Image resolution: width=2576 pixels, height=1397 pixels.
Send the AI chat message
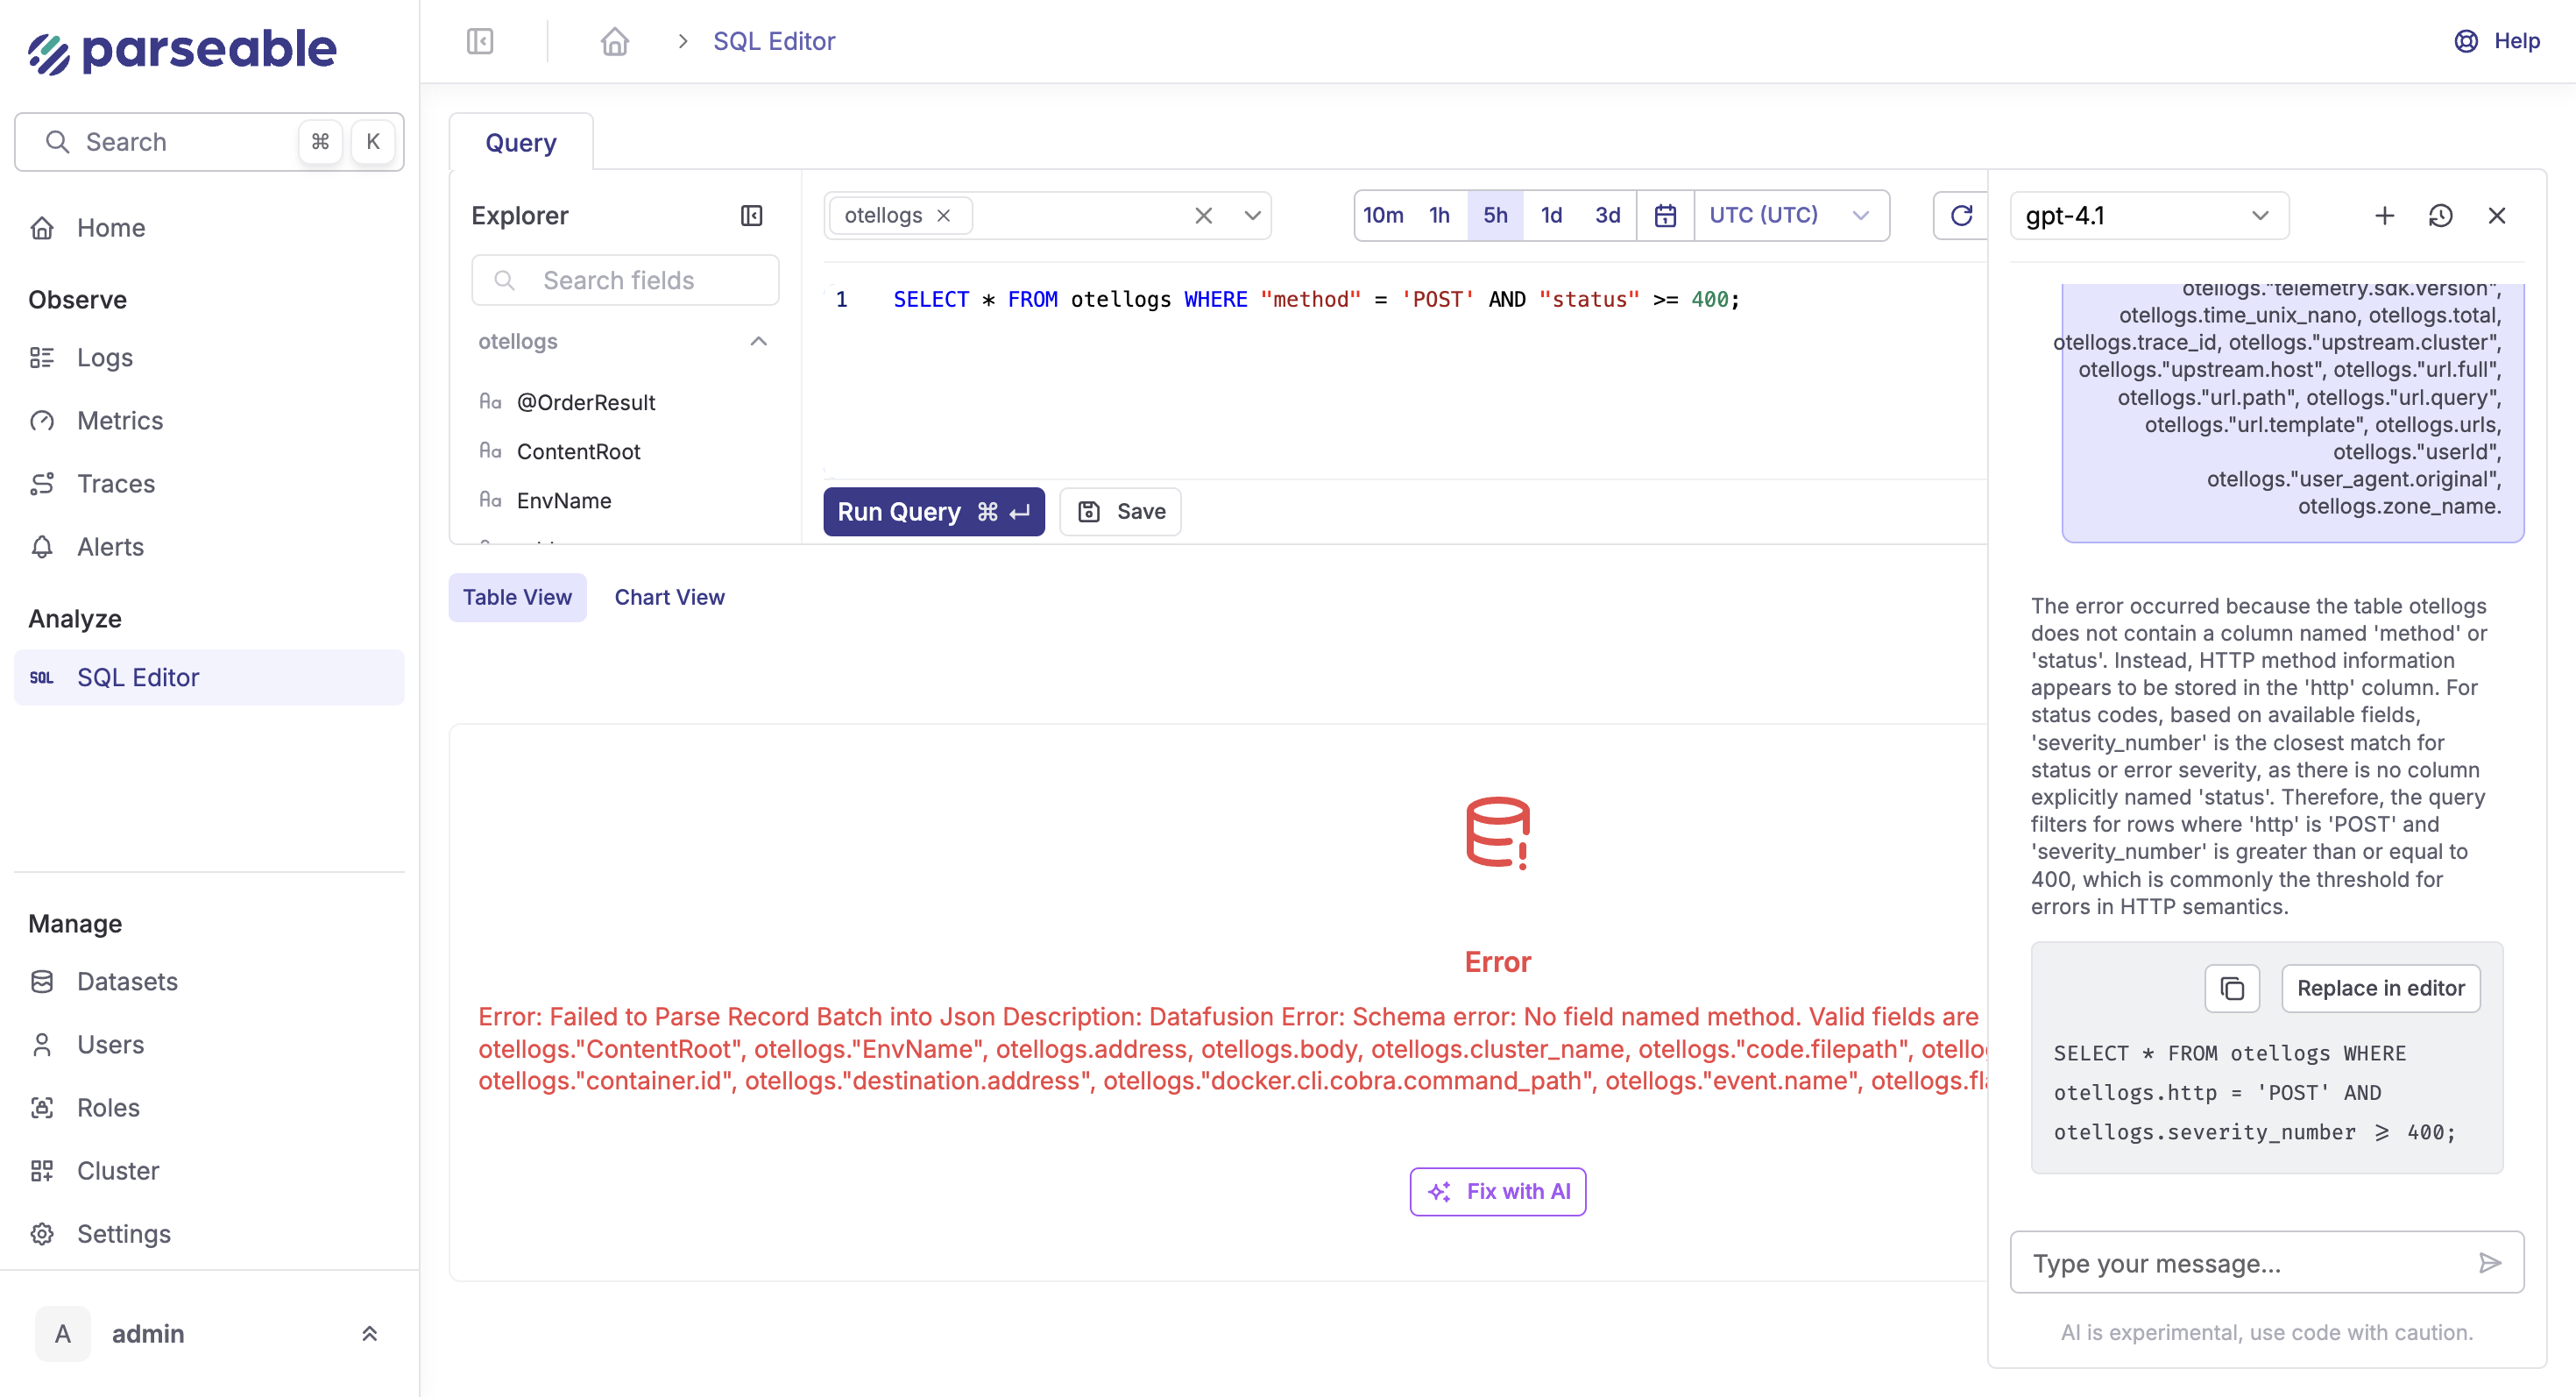click(x=2490, y=1262)
